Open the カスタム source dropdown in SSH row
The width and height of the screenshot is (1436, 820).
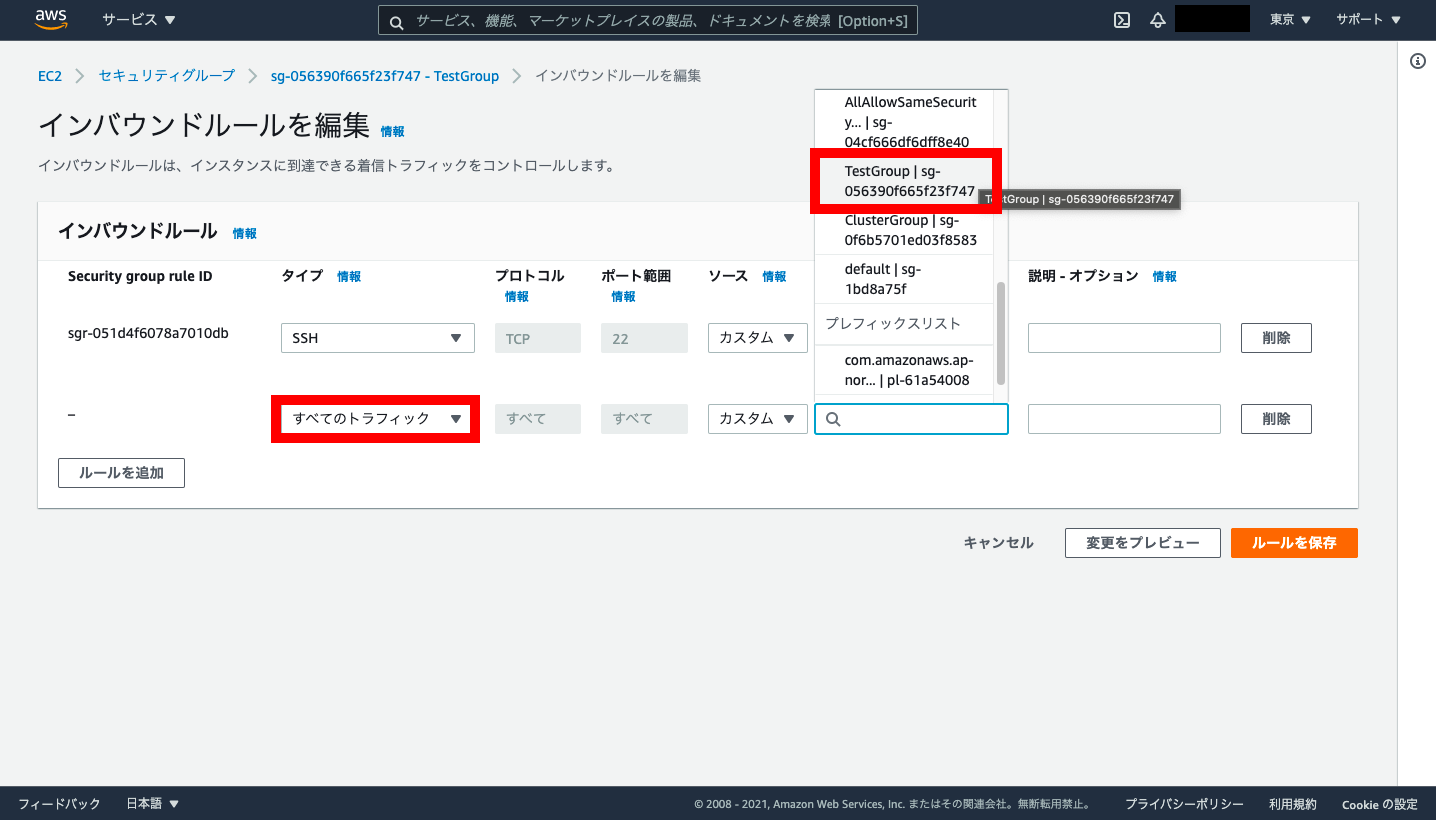tap(758, 338)
